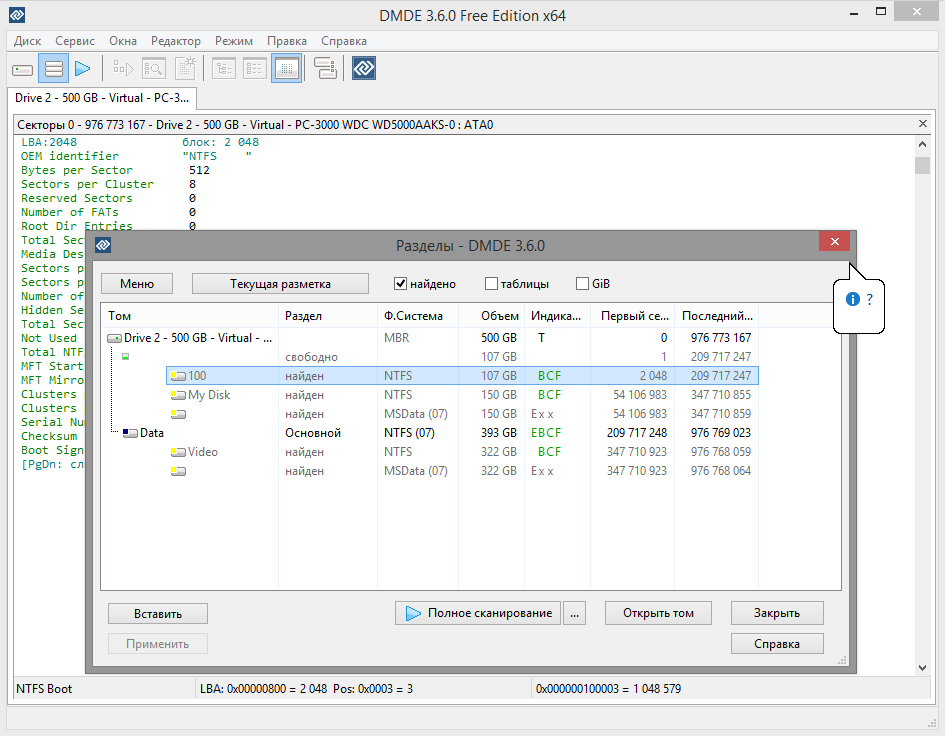This screenshot has height=736, width=945.
Task: Click the file list panel toolbar icon
Action: (255, 69)
